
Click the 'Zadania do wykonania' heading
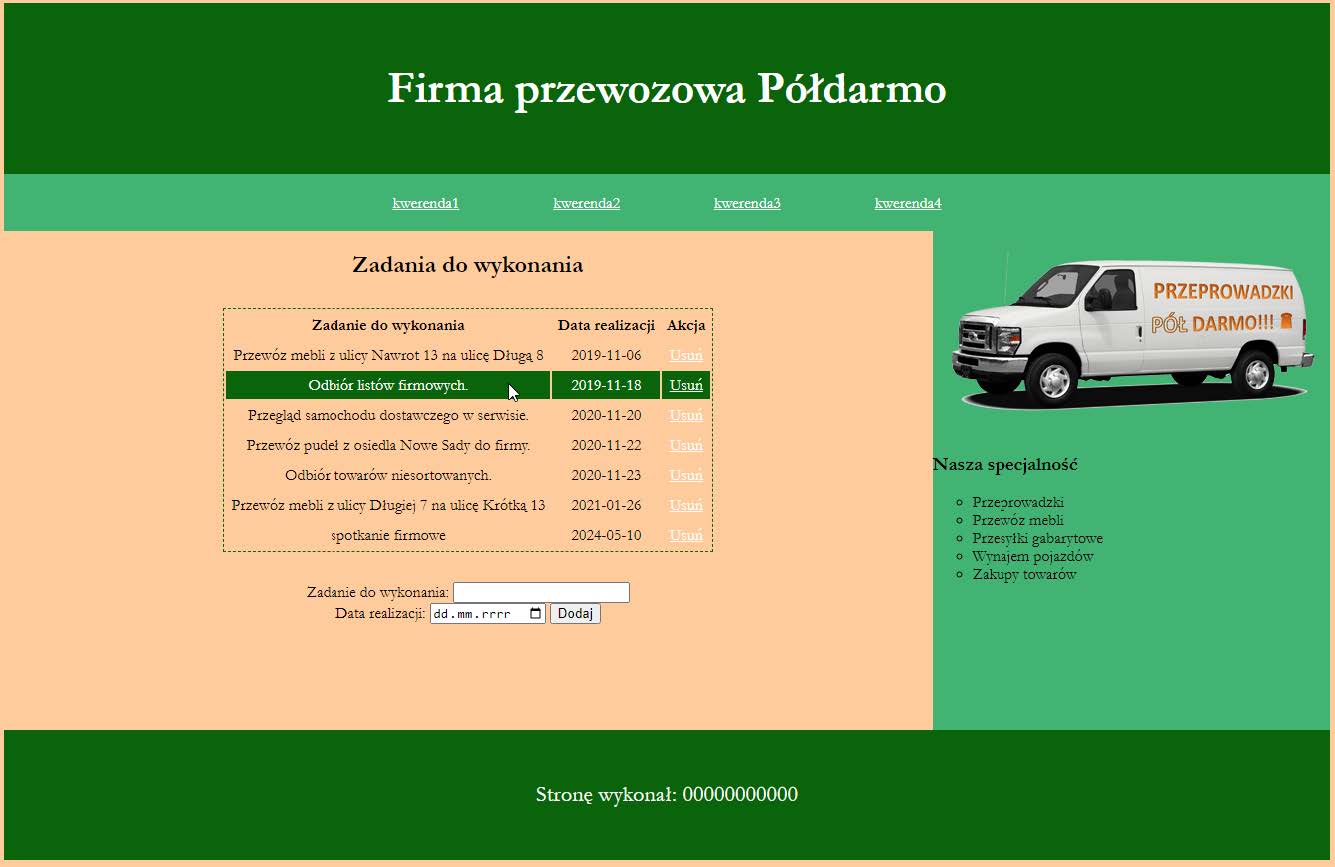468,265
